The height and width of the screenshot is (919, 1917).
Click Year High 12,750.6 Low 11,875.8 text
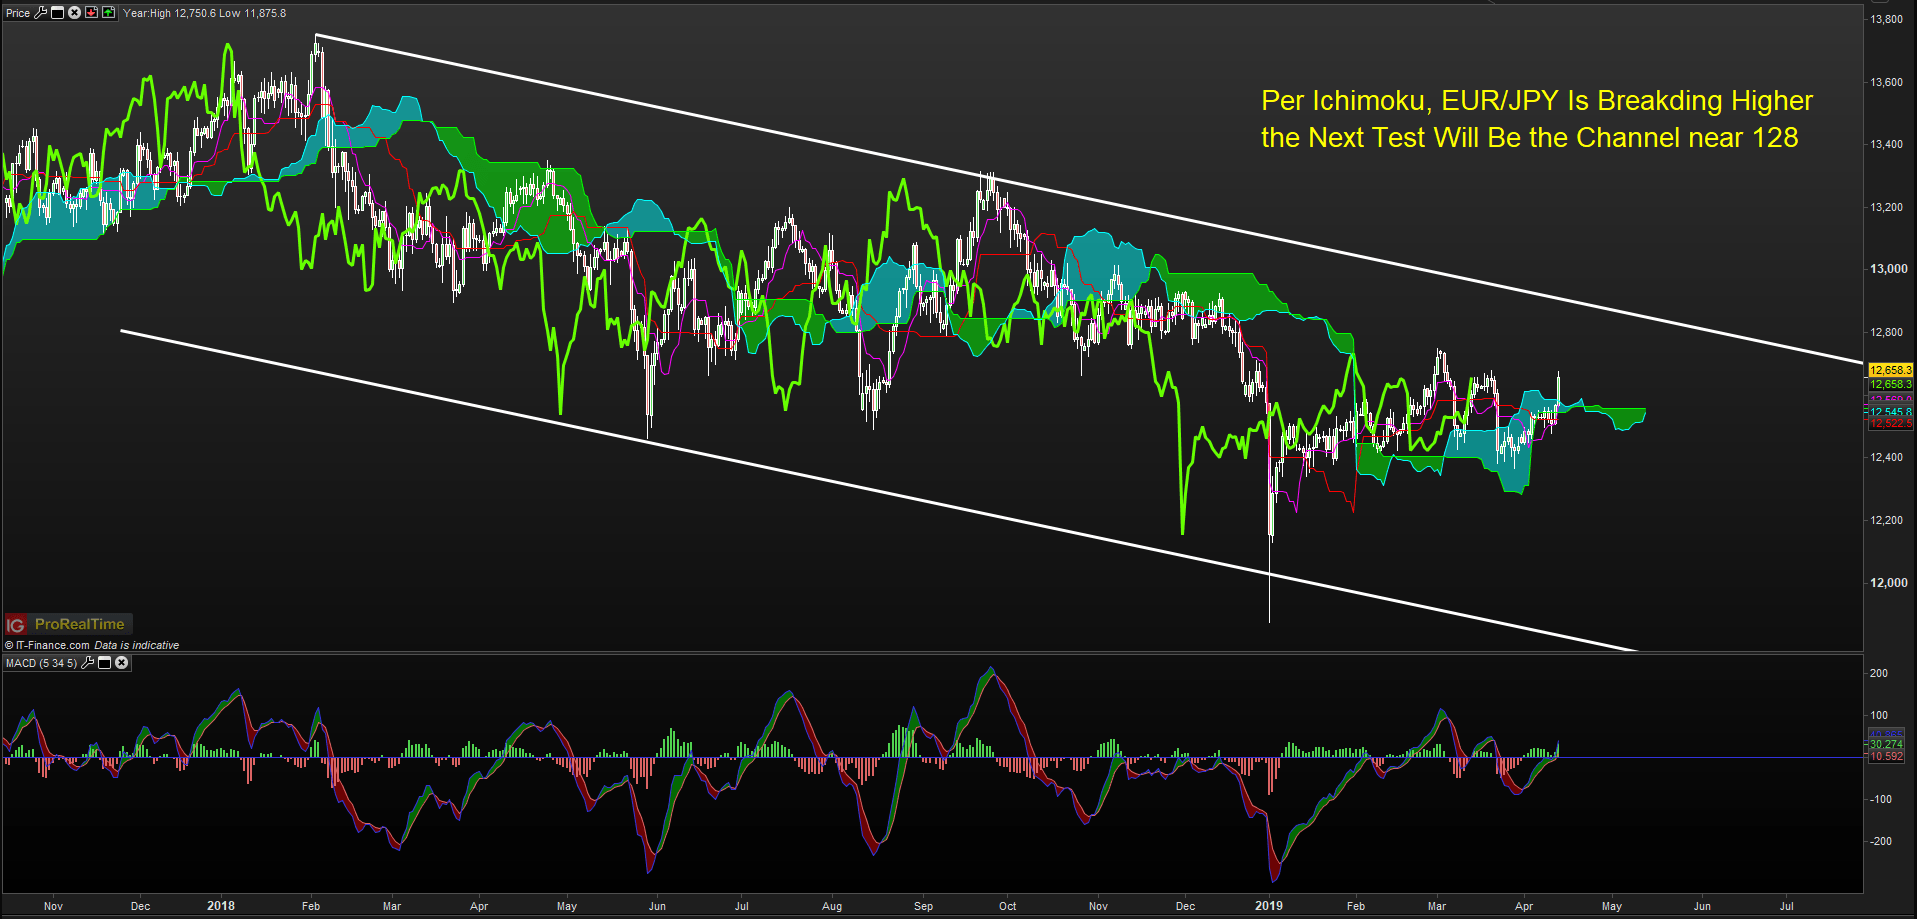204,13
